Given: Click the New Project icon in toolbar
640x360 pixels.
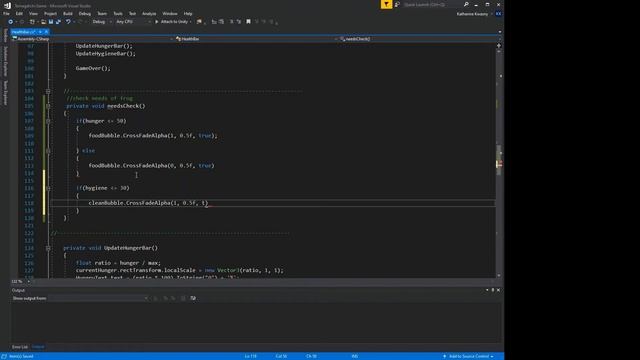Looking at the screenshot, I should (x=32, y=22).
